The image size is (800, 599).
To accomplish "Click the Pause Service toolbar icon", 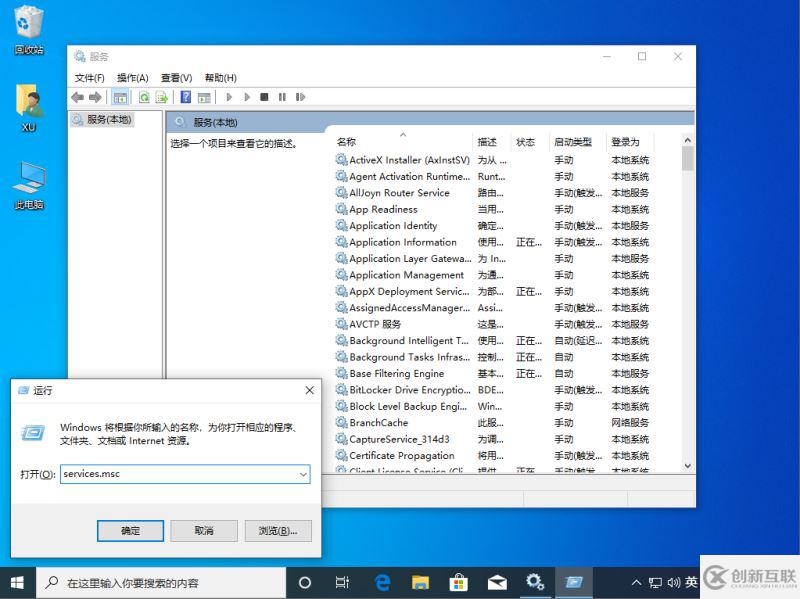I will (282, 97).
